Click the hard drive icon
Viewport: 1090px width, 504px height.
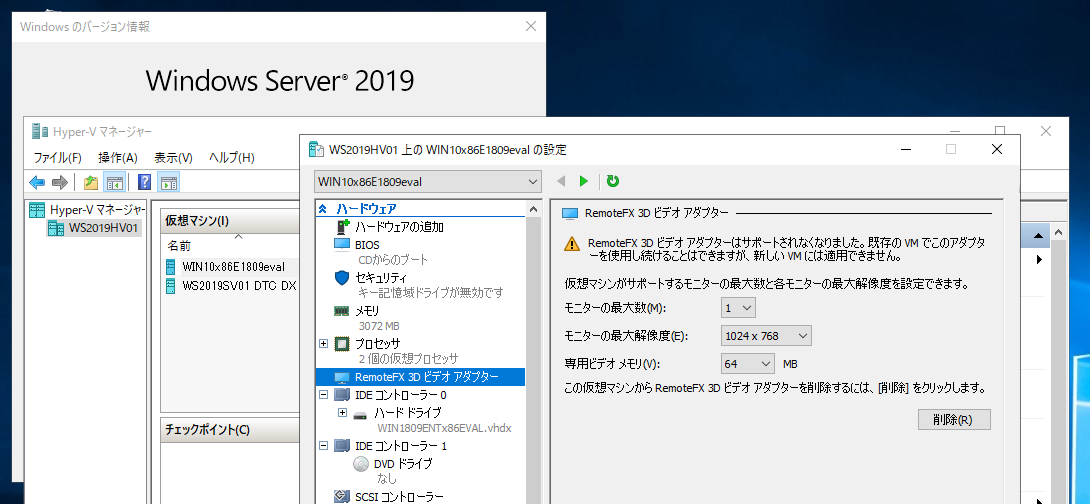(x=360, y=414)
